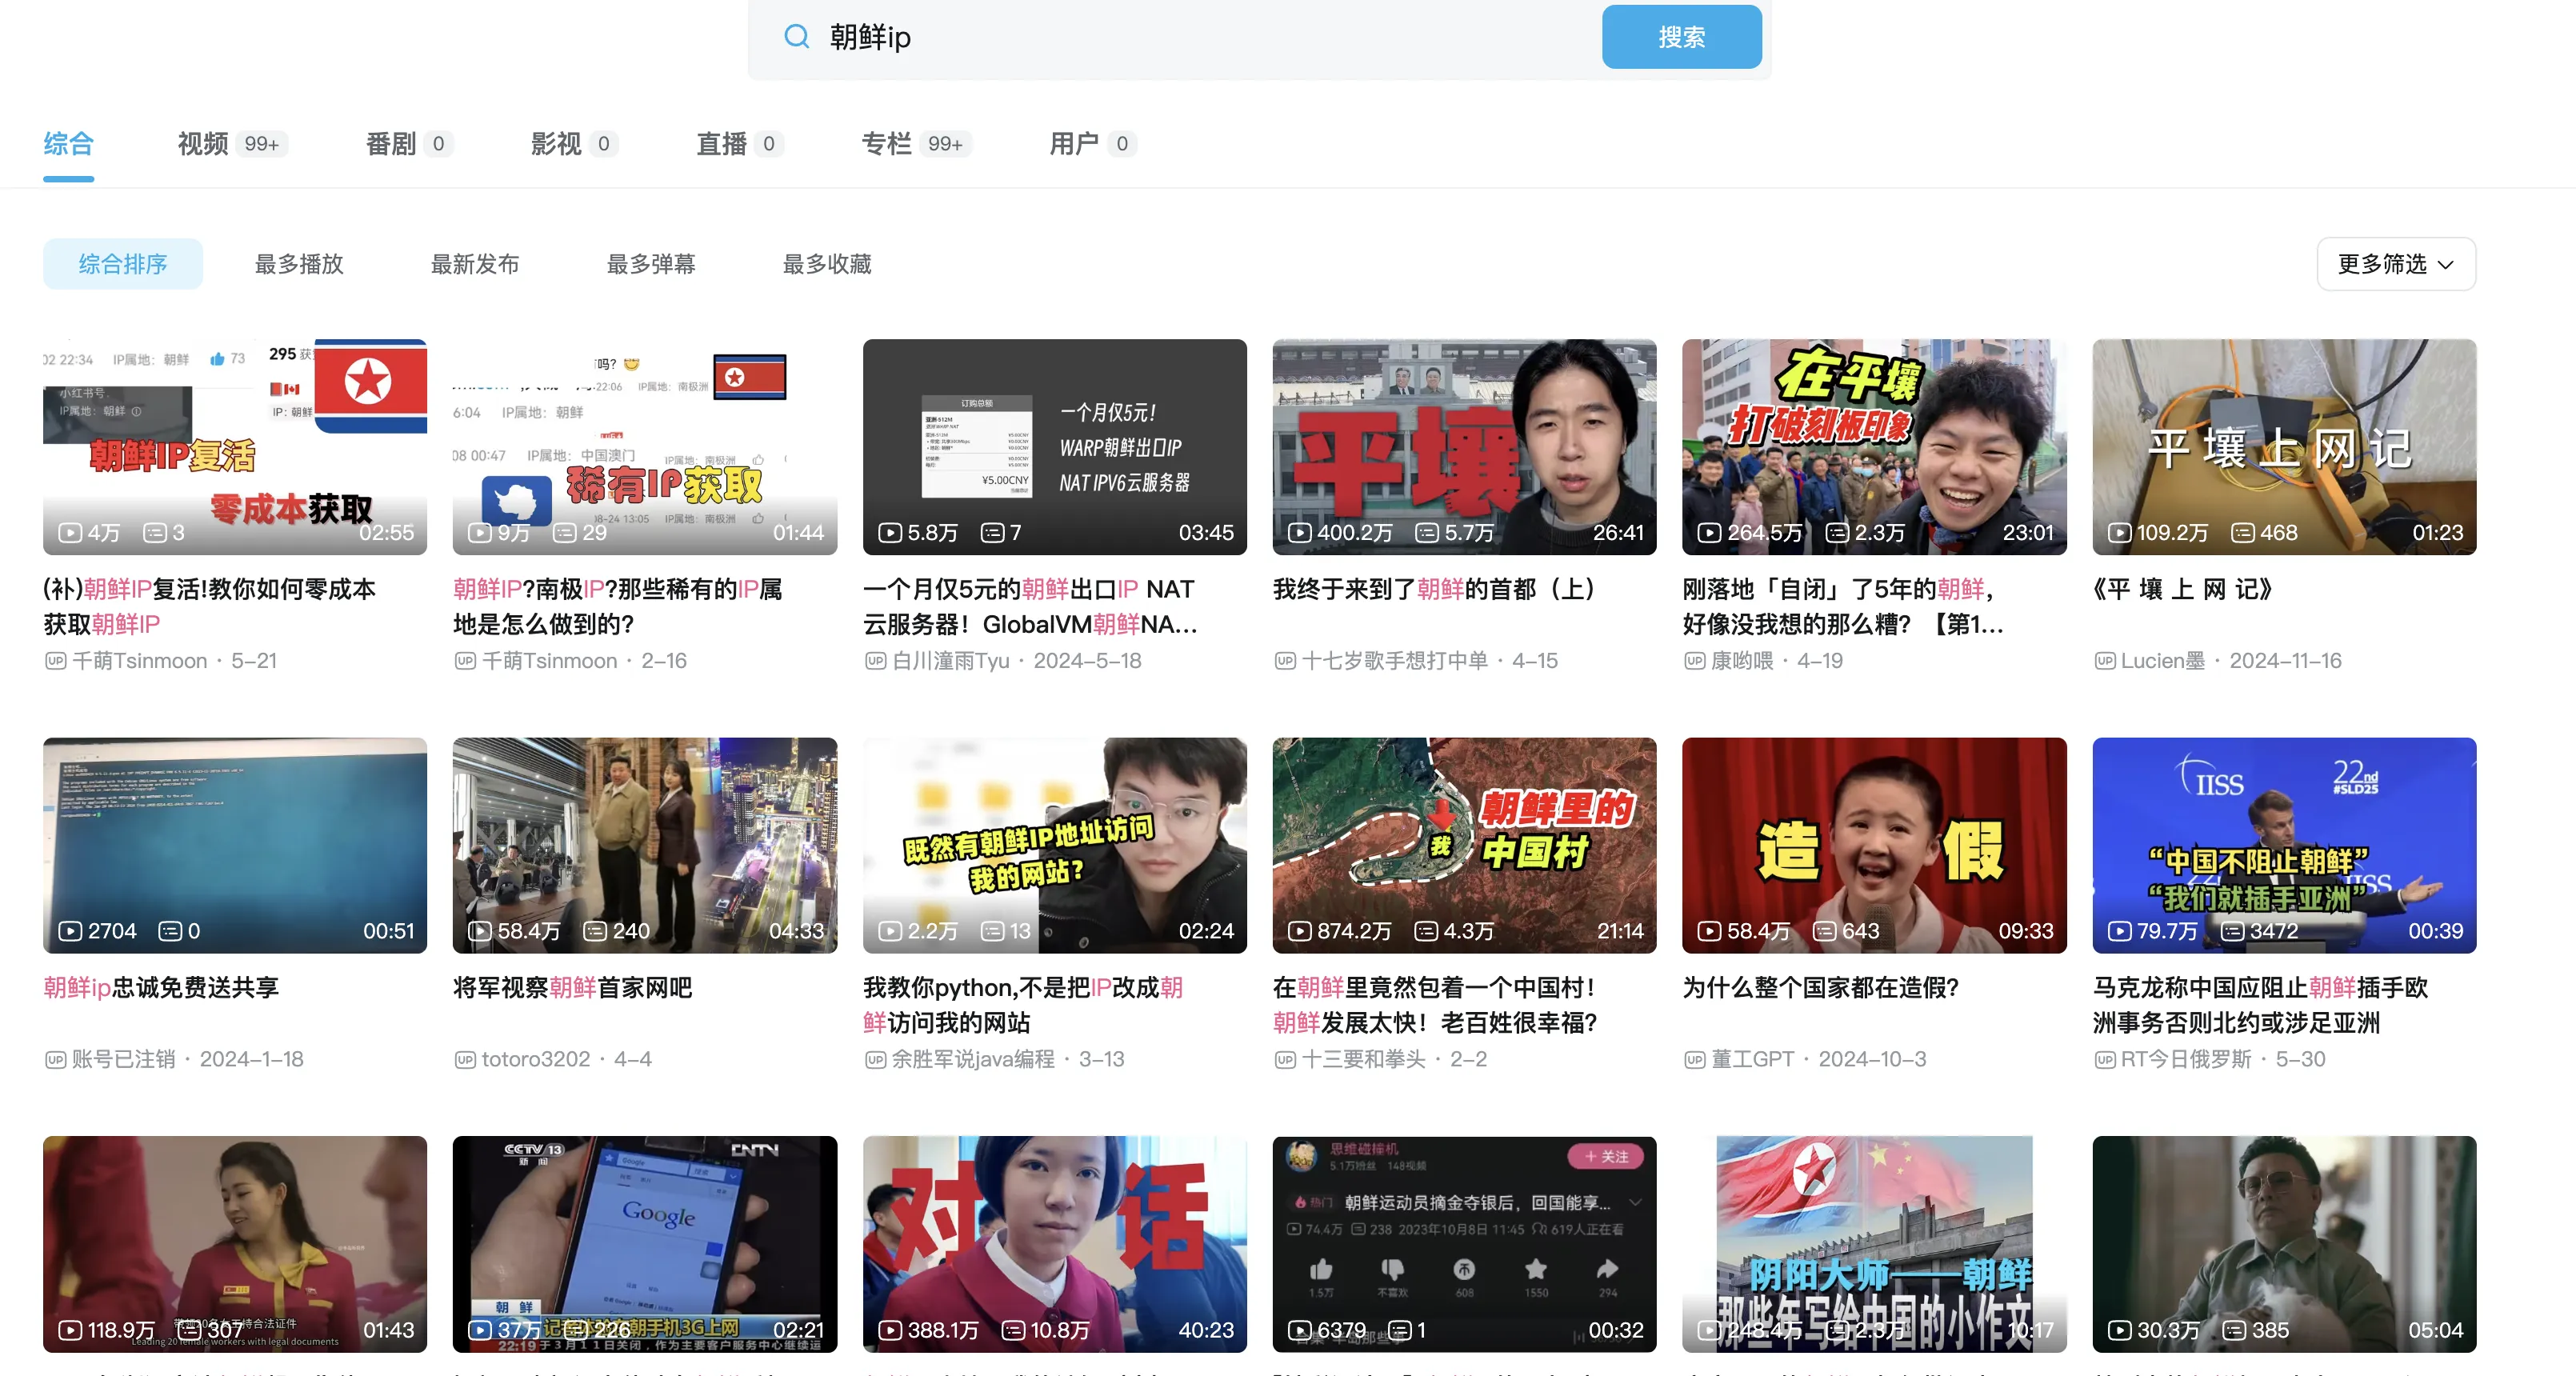Sort results by 最多收藏
2576x1376 pixels.
click(x=827, y=264)
